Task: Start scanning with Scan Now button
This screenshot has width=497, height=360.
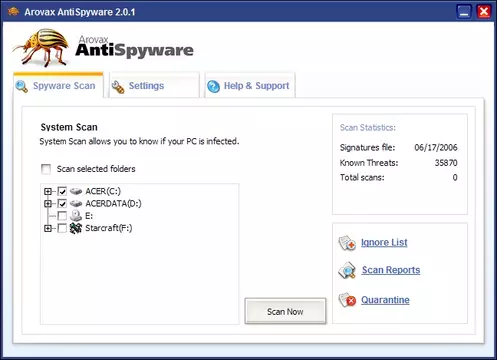Action: pos(285,311)
